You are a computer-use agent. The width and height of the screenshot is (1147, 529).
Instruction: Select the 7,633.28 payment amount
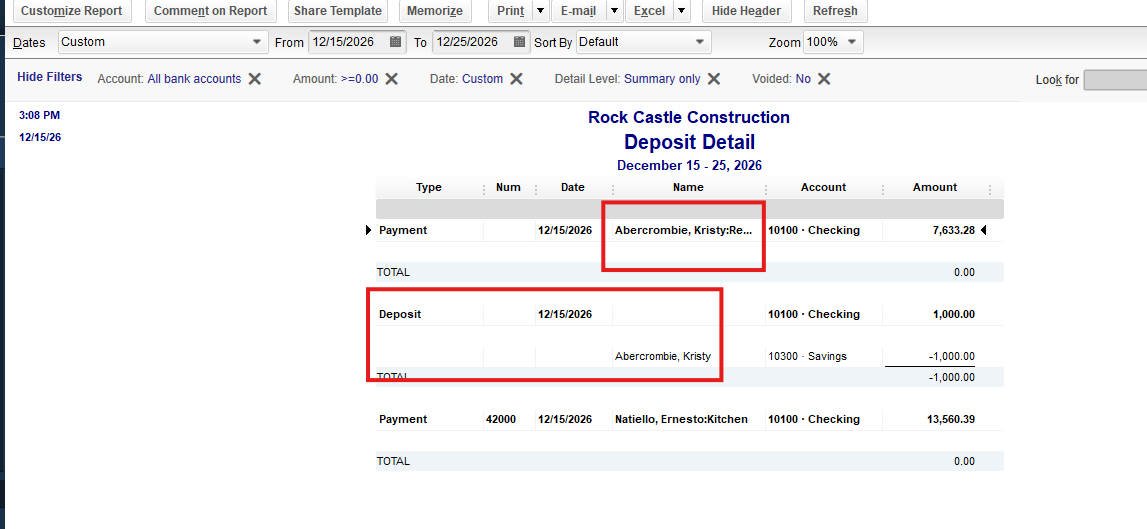point(953,230)
